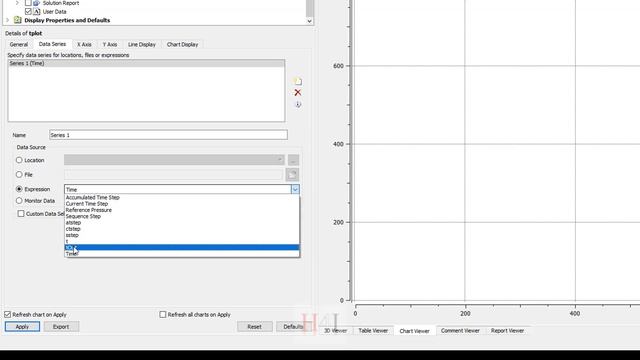Open the Chart Display tab
Screen dimensions: 640x360
coord(182,44)
